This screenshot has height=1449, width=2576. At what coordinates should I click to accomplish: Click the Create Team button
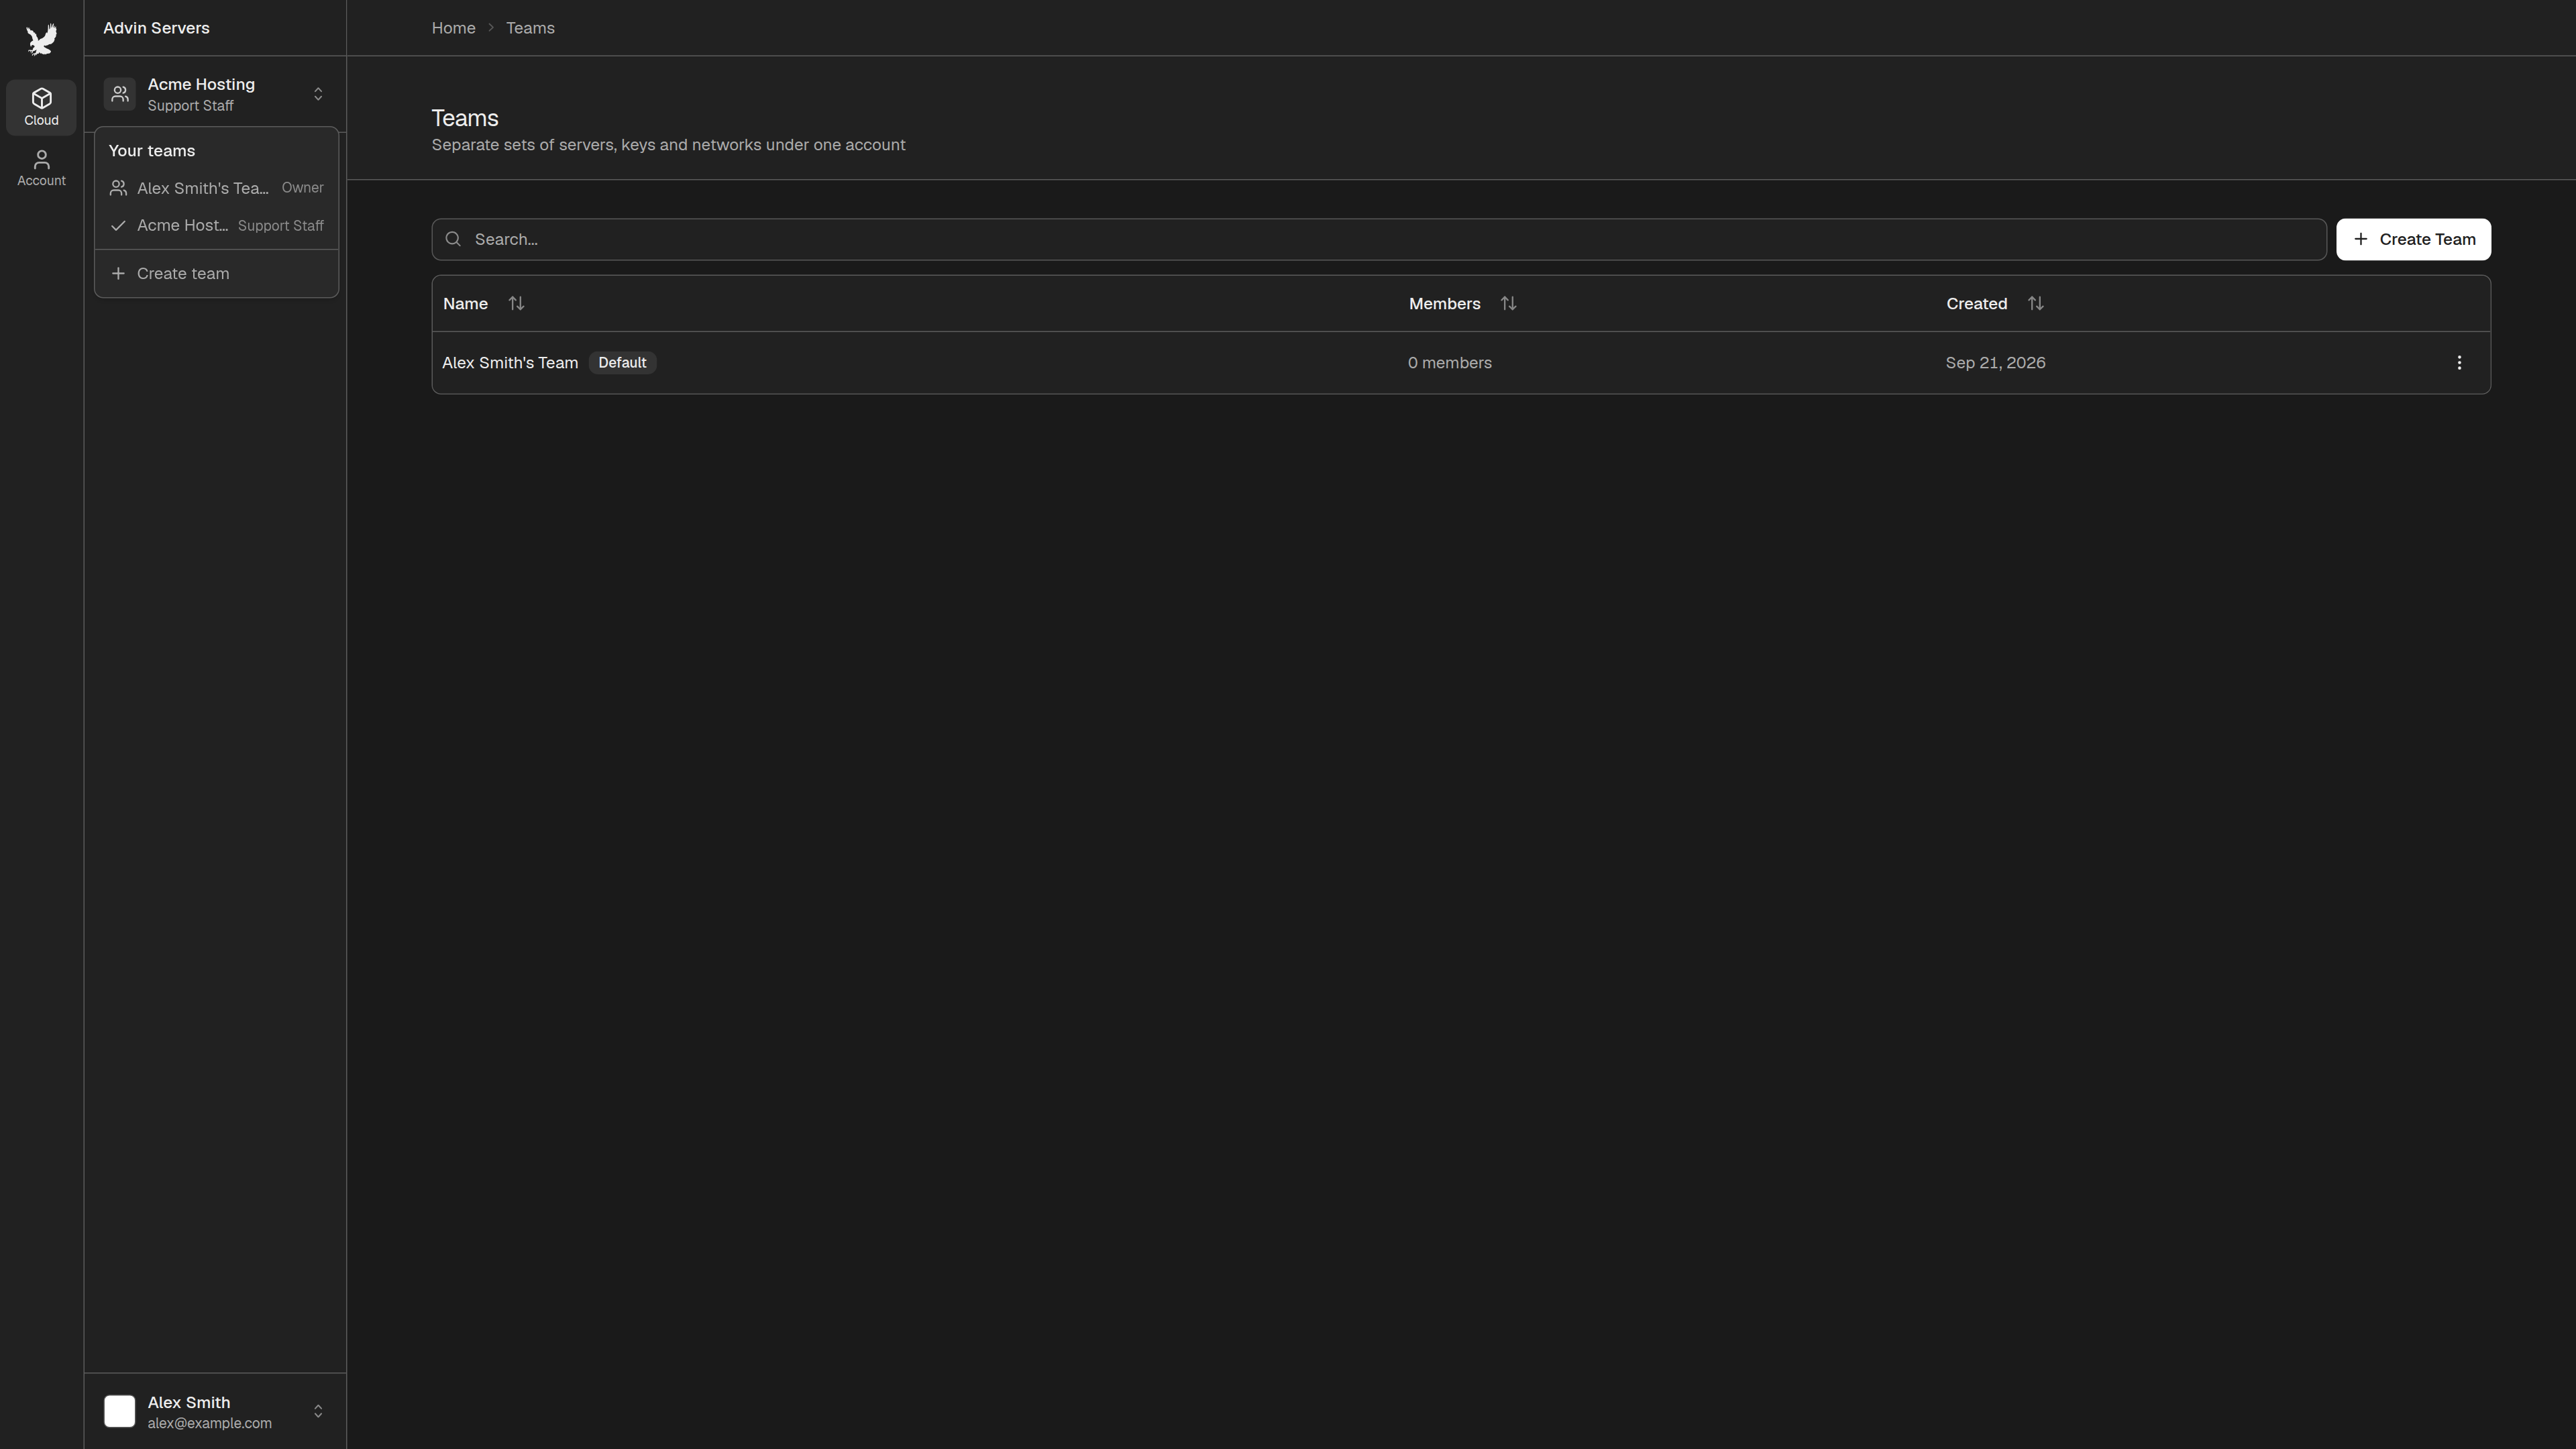pos(2413,240)
